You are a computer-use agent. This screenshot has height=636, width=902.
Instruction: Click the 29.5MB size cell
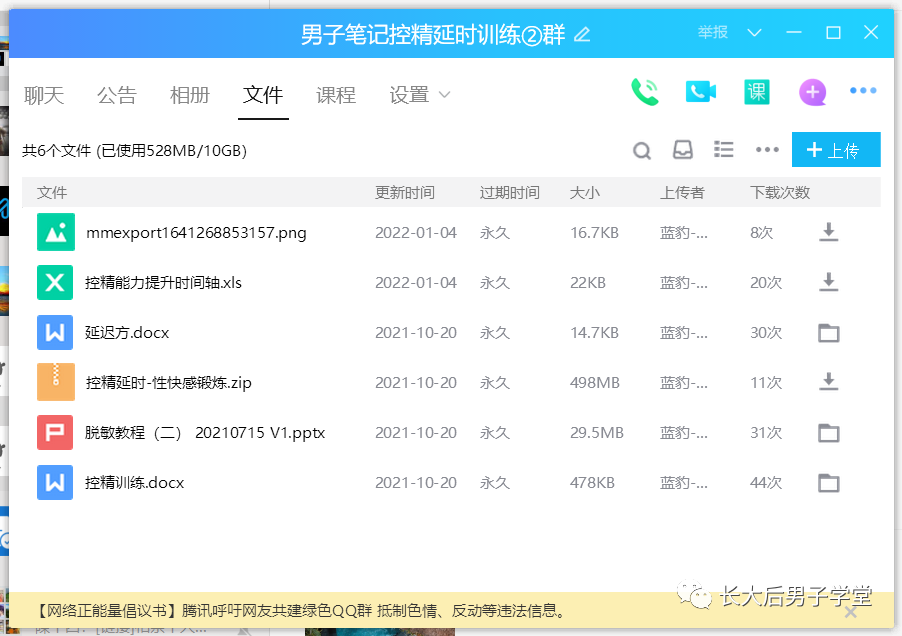(597, 432)
